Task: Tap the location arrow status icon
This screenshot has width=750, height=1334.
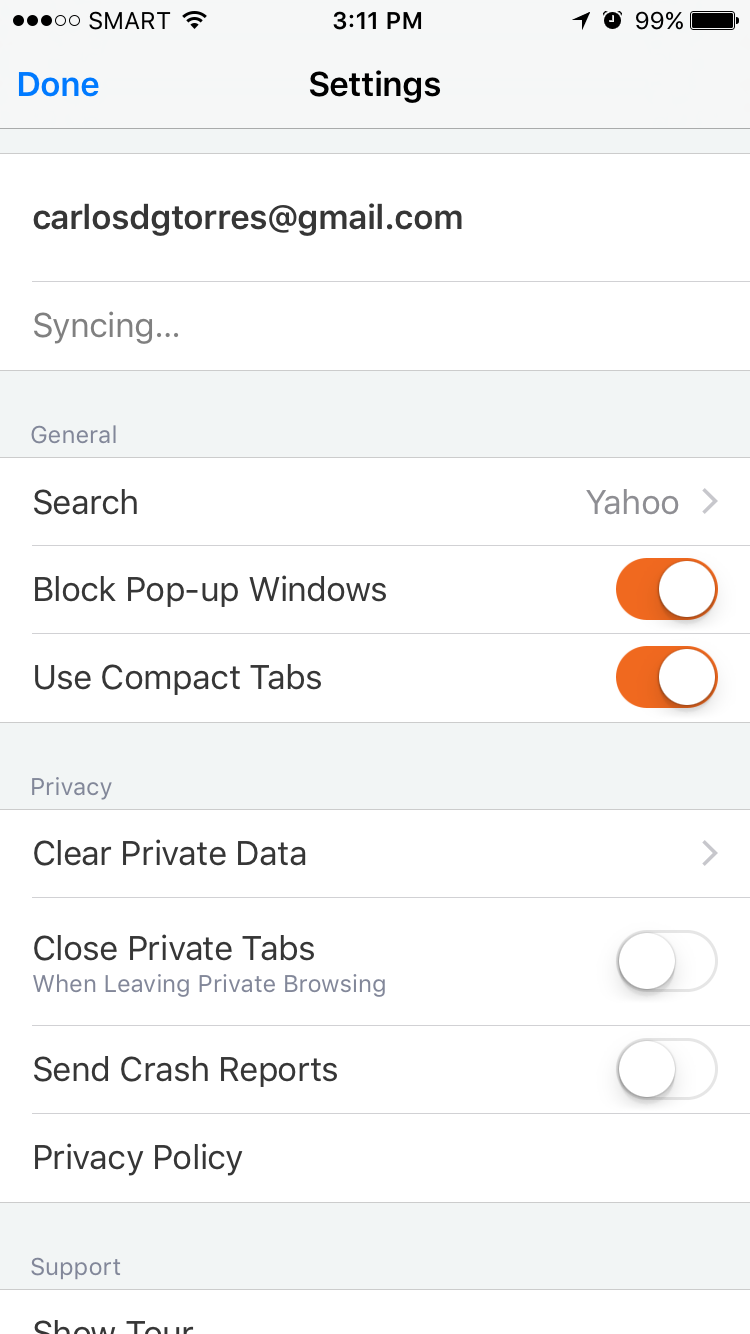Action: coord(582,21)
